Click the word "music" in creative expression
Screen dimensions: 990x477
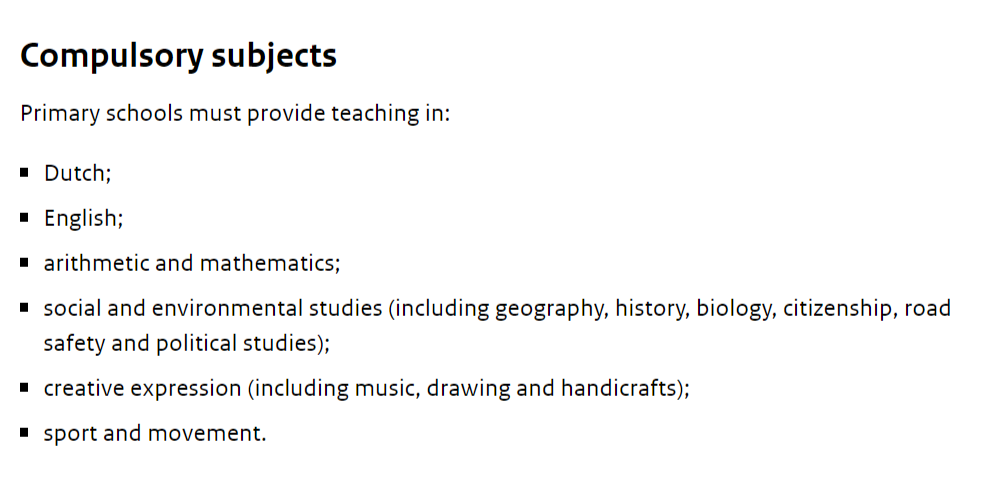[x=385, y=388]
